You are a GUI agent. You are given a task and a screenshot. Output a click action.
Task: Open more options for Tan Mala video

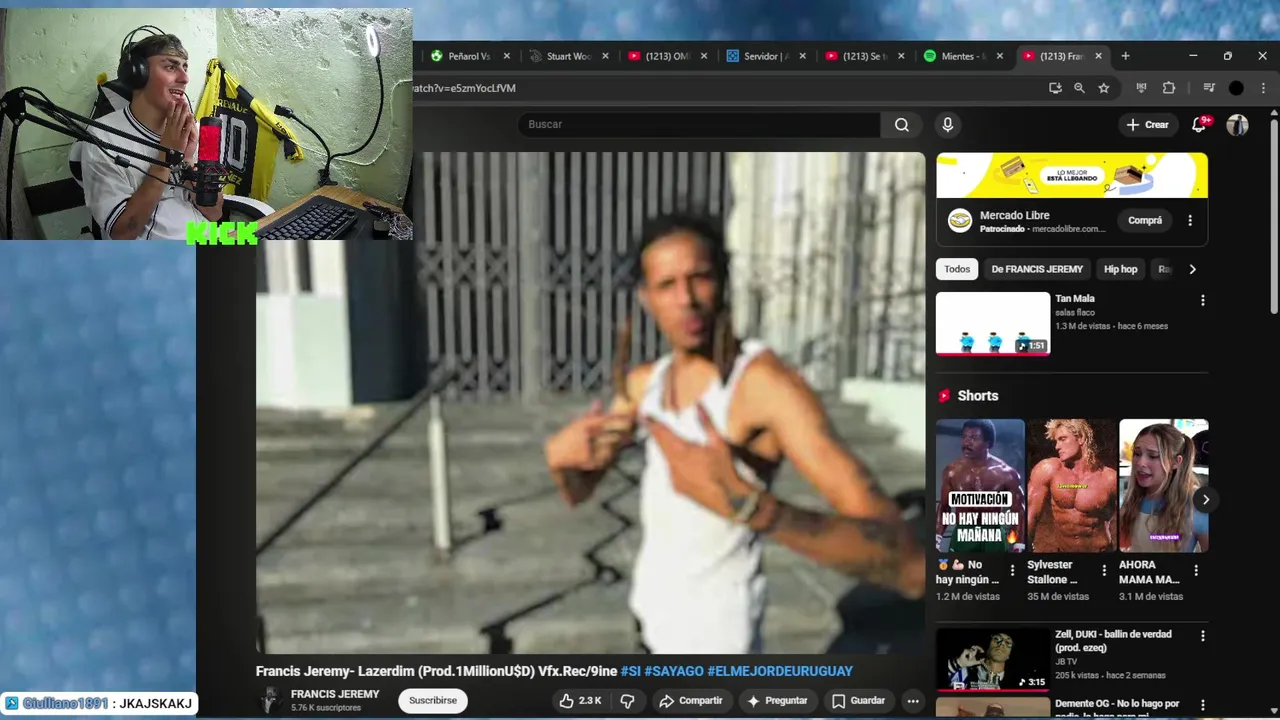(x=1203, y=300)
